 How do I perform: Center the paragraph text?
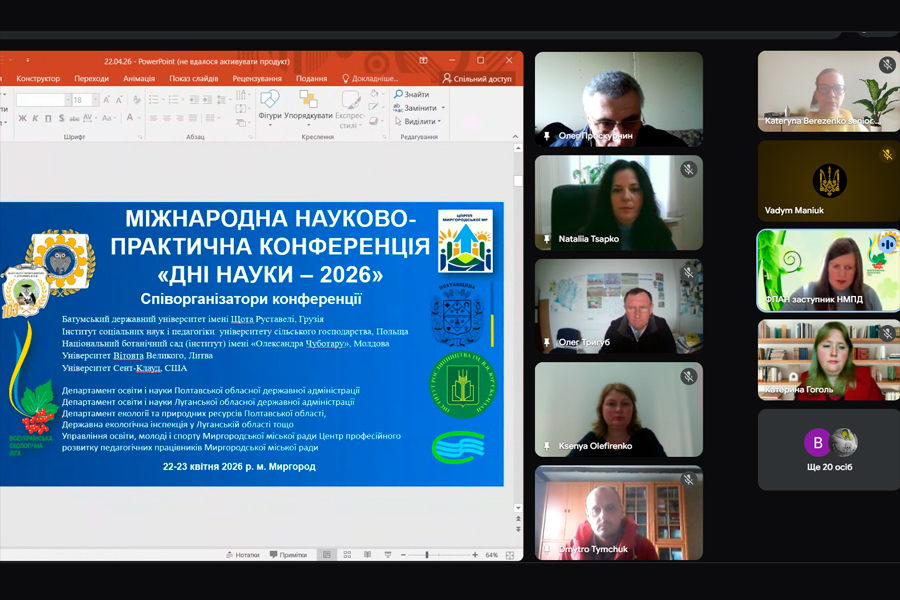pyautogui.click(x=166, y=118)
